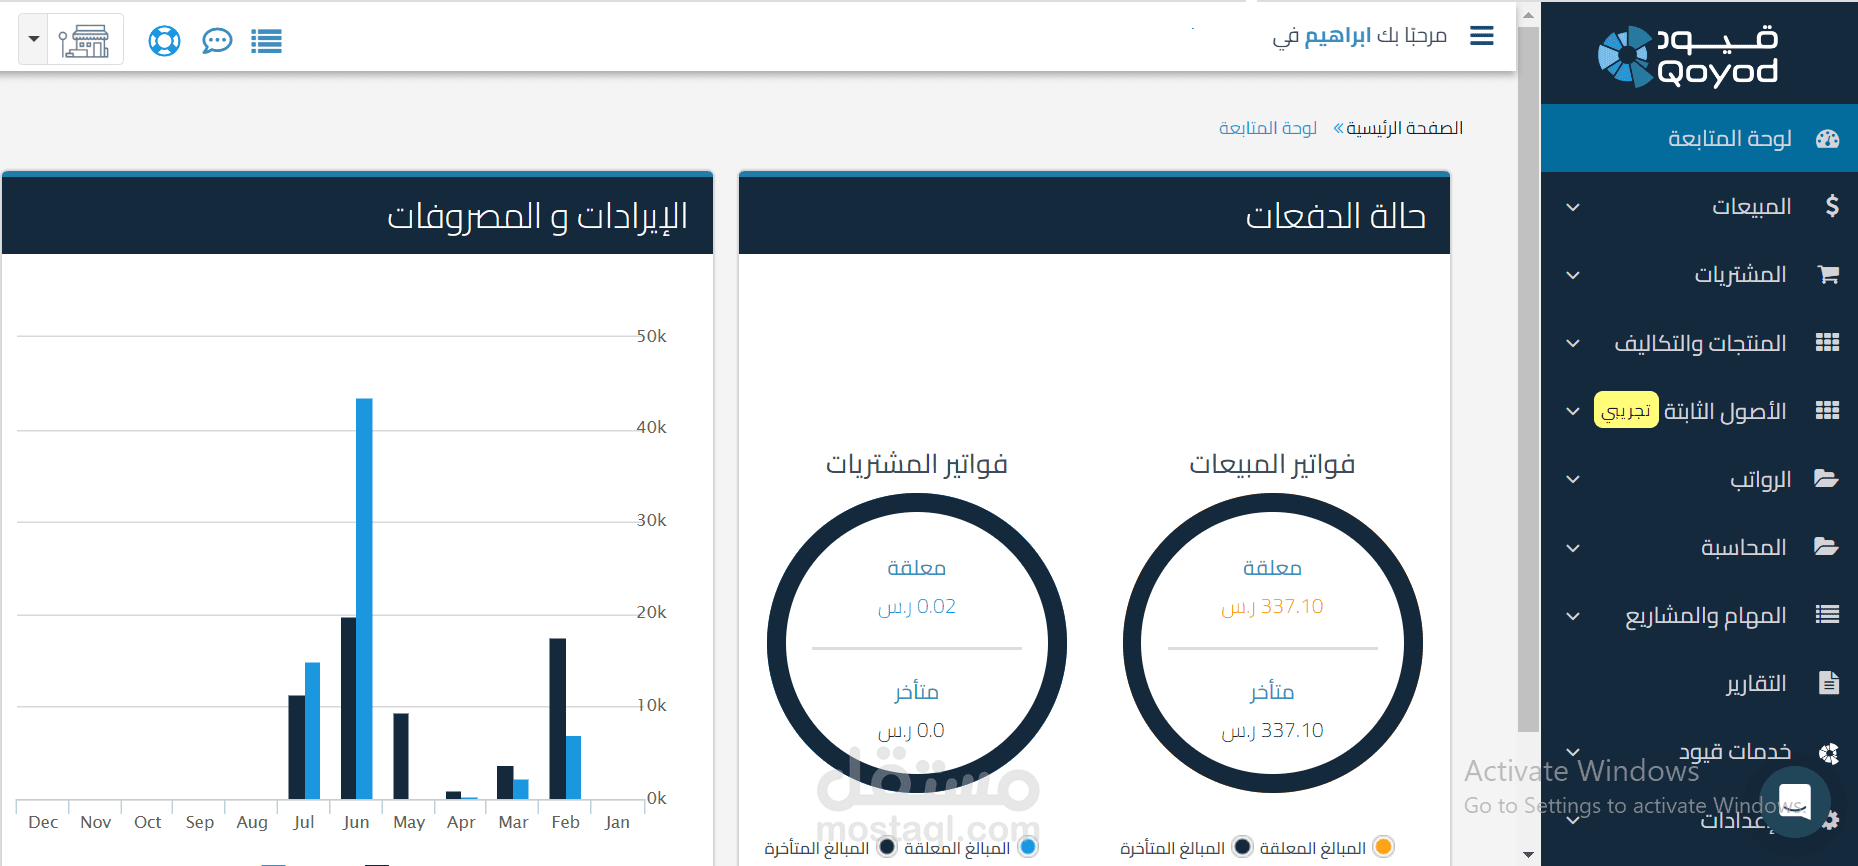Image resolution: width=1858 pixels, height=866 pixels.
Task: Open the الأصول الثابتة sidebar menu
Action: pos(1699,410)
